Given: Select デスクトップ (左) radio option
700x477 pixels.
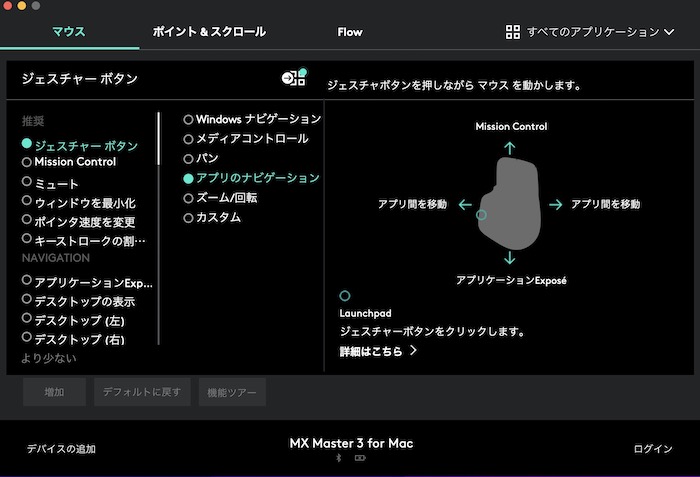Looking at the screenshot, I should [27, 318].
